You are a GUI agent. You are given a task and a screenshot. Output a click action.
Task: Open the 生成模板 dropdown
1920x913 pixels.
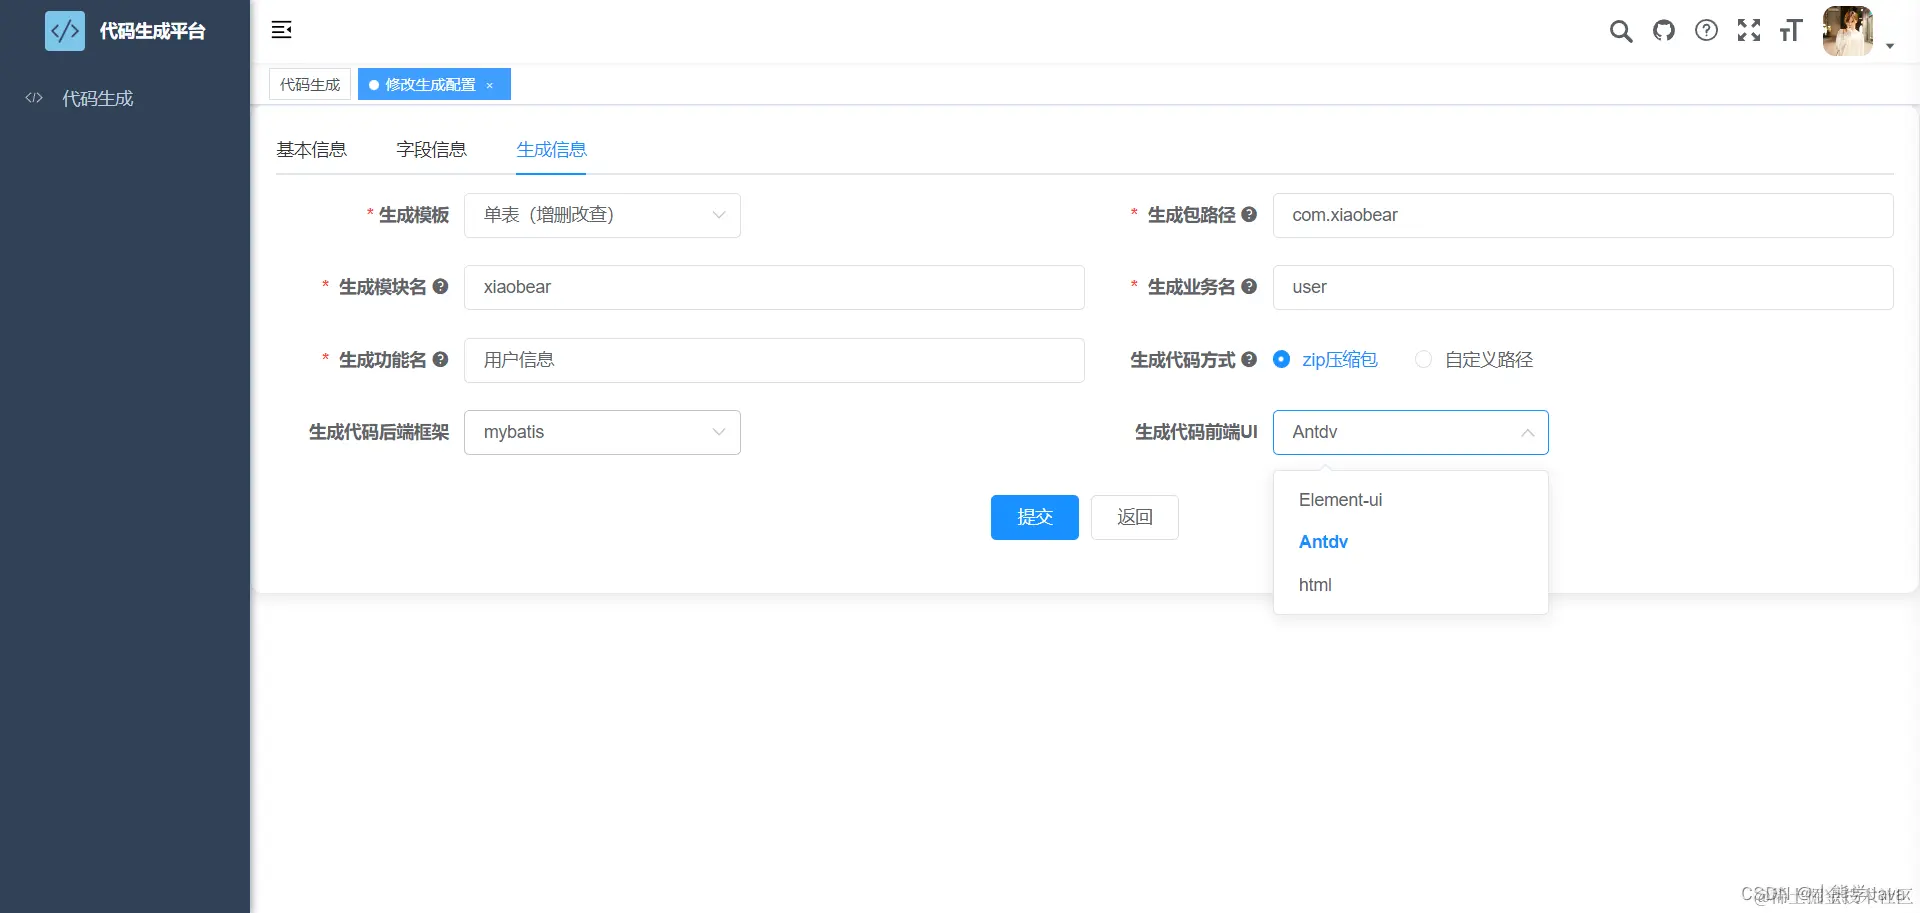click(x=602, y=215)
